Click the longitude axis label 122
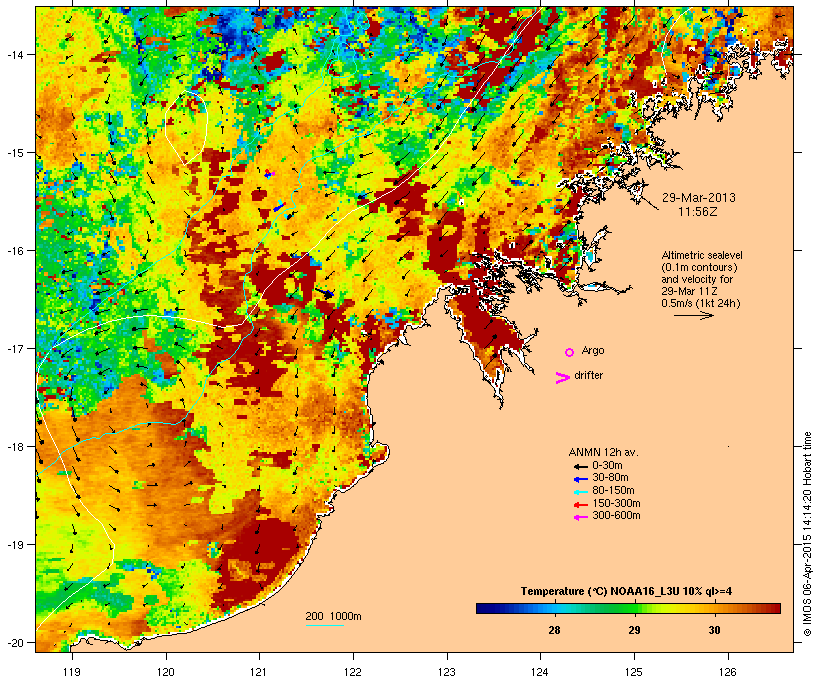 click(353, 672)
